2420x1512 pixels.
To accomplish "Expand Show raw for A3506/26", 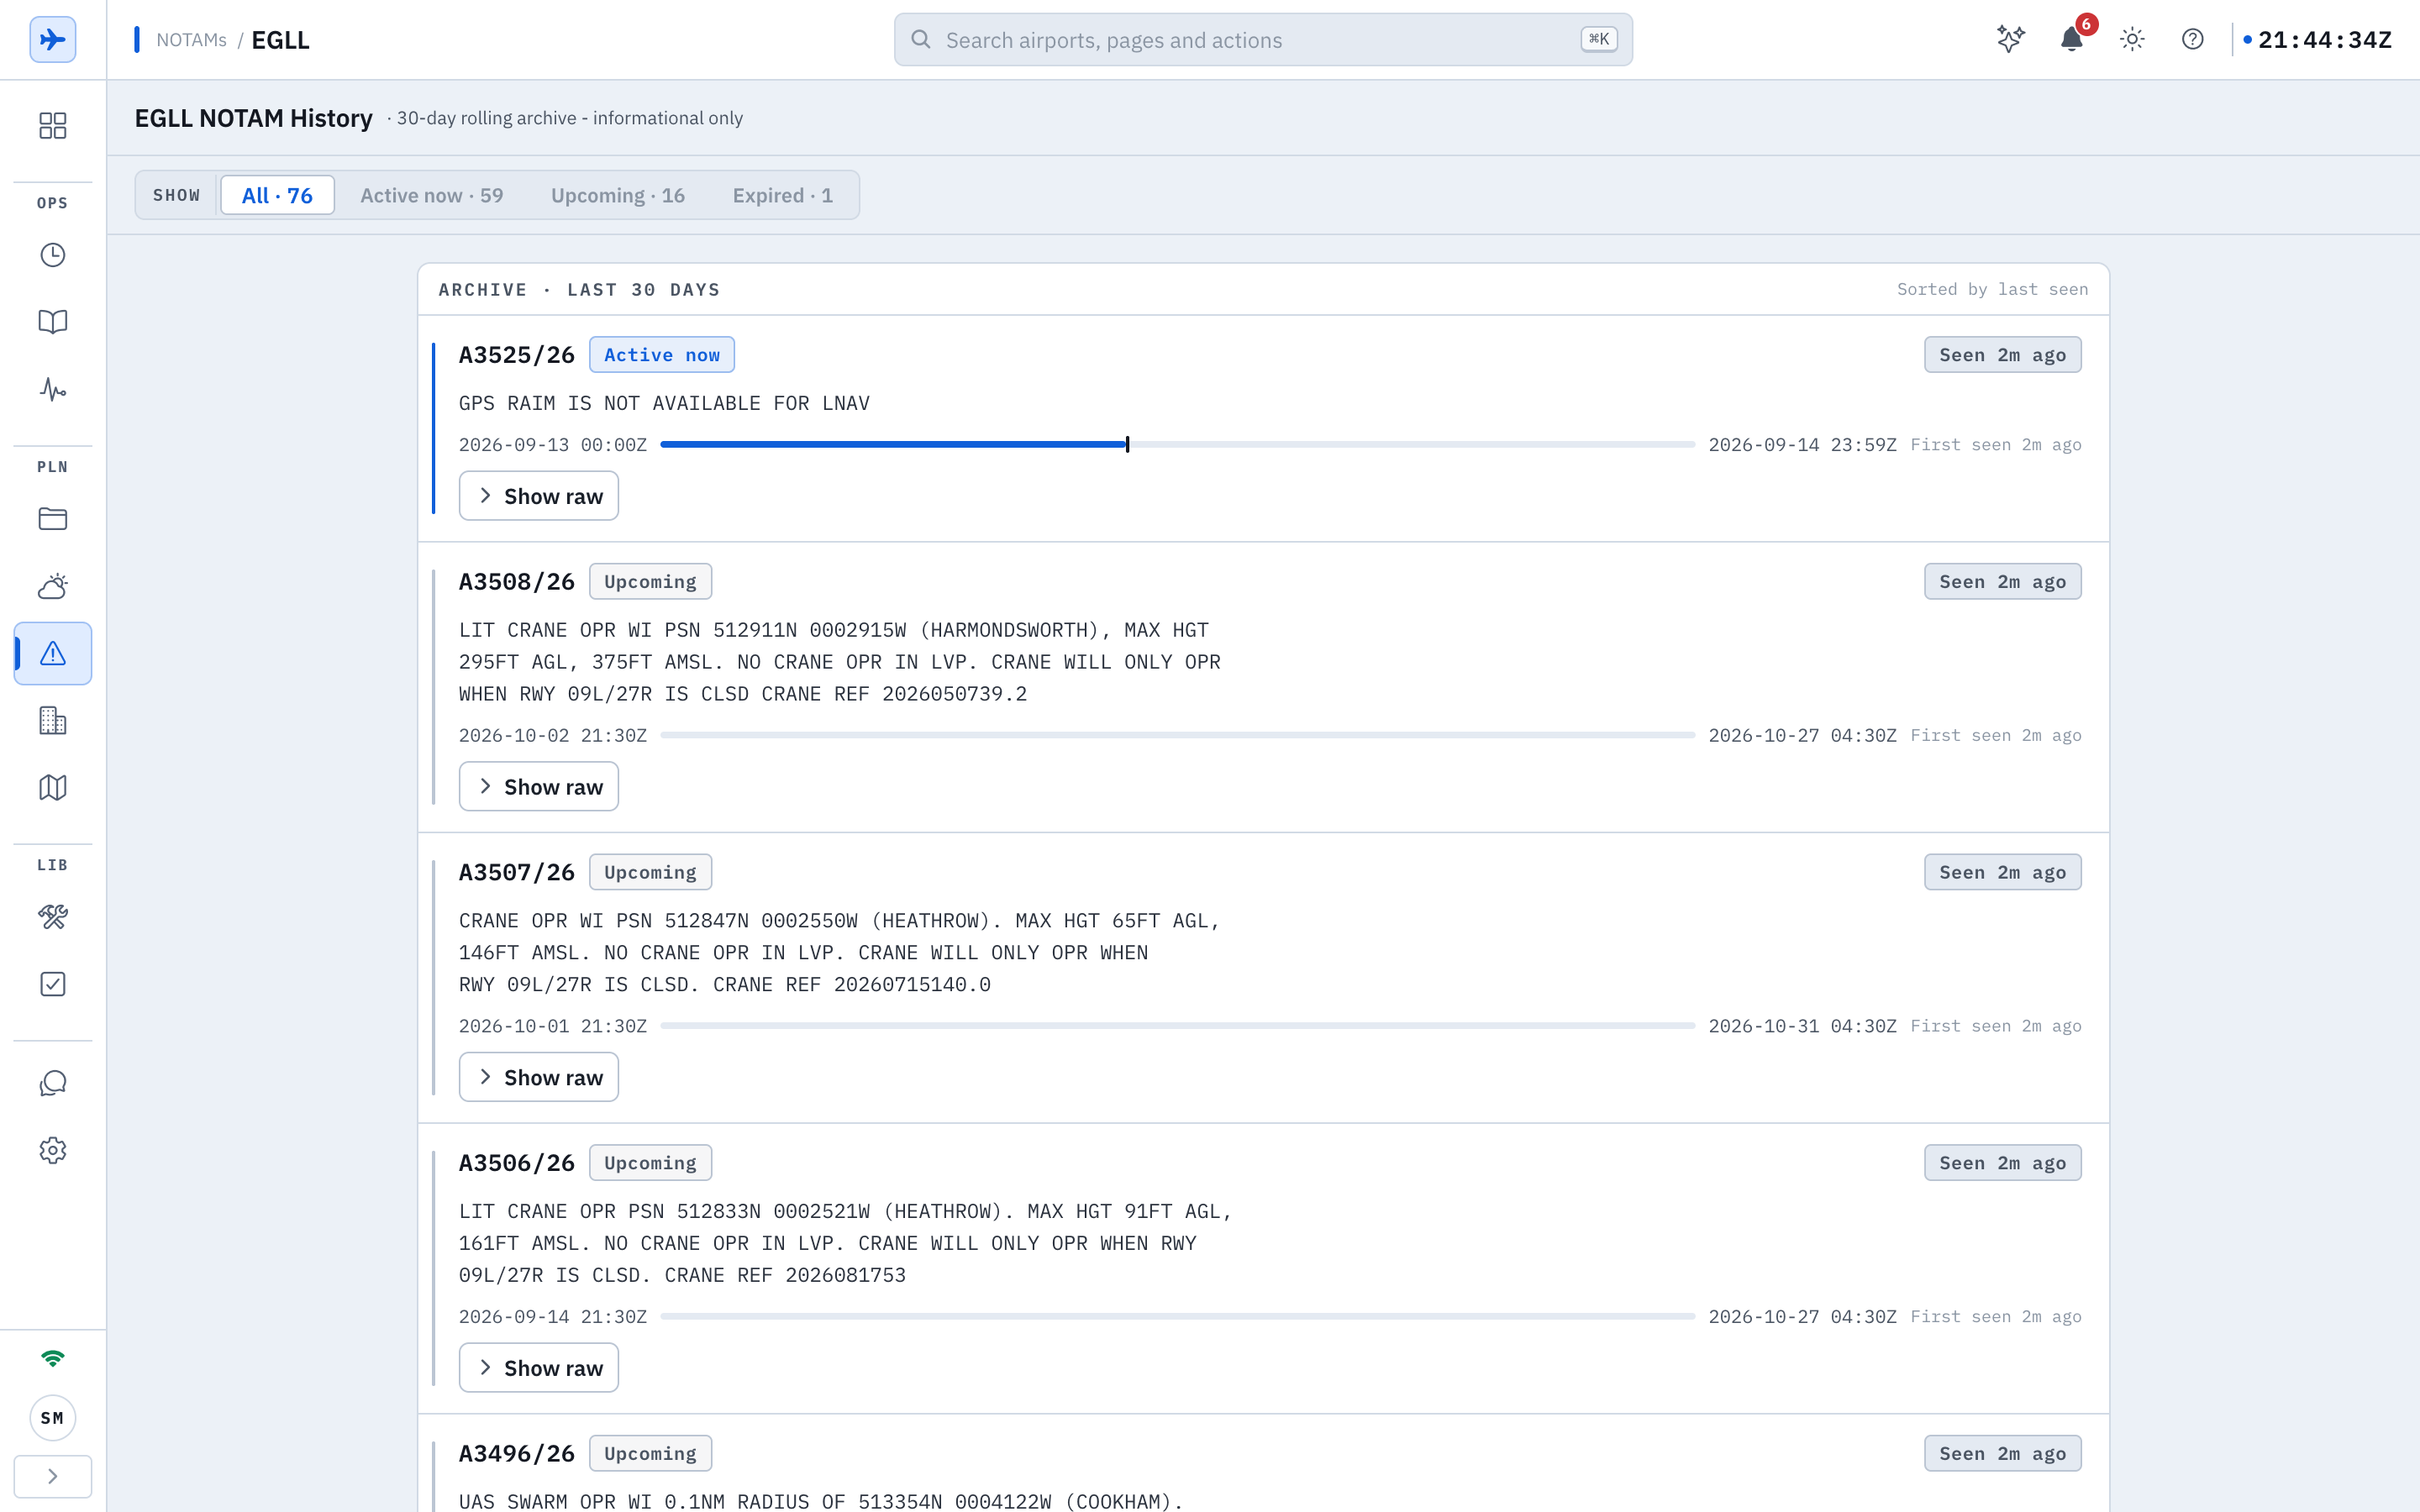I will coord(539,1368).
